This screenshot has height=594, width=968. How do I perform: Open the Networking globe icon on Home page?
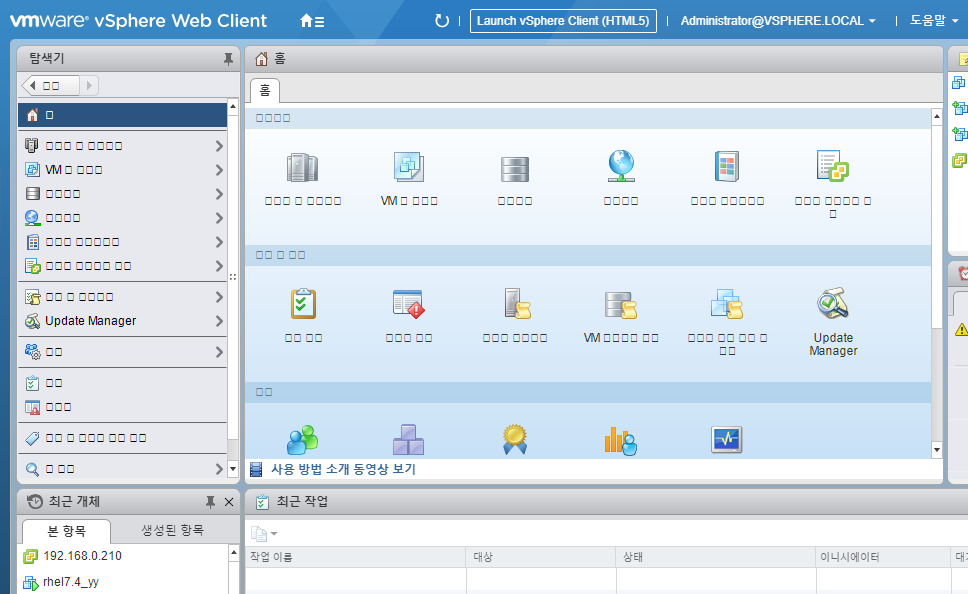coord(621,166)
